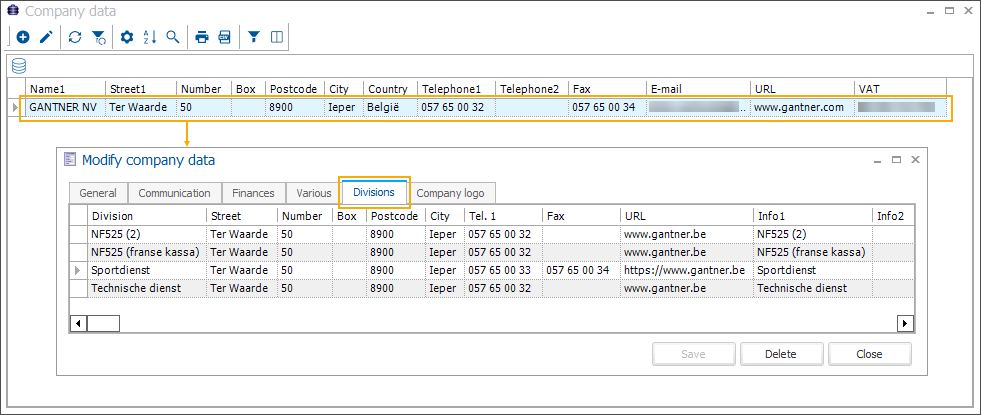Click the Box header in Company data grid

point(248,89)
